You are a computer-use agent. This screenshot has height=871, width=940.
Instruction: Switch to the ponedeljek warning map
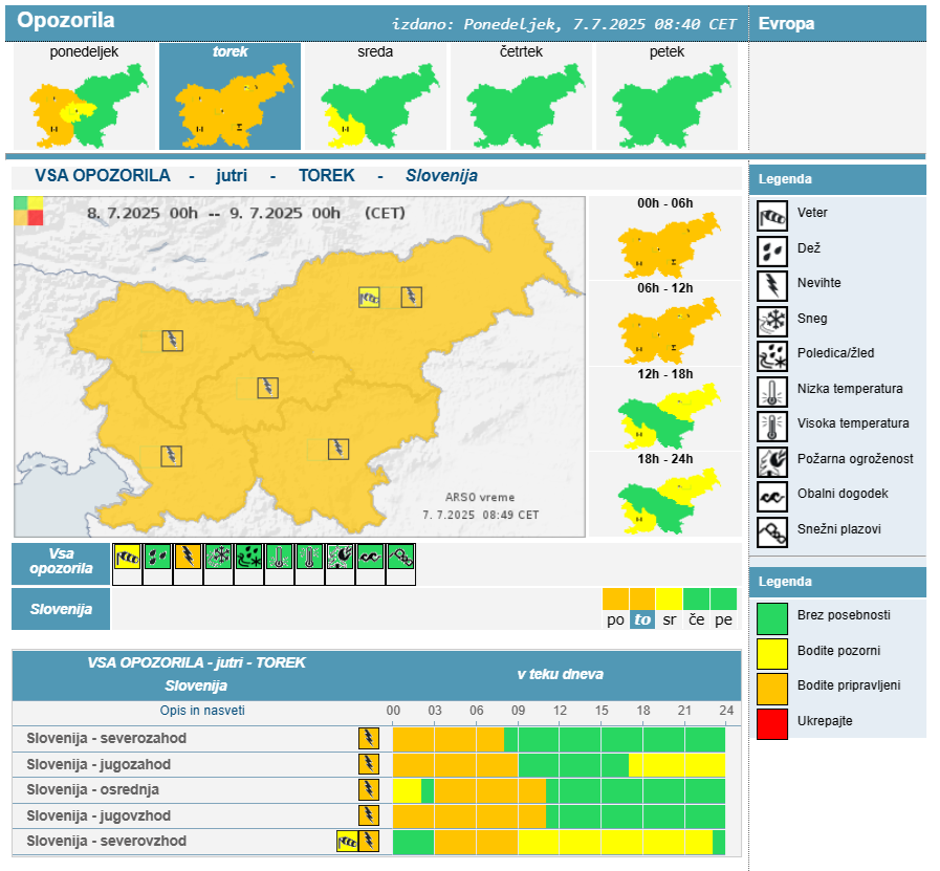(x=84, y=97)
